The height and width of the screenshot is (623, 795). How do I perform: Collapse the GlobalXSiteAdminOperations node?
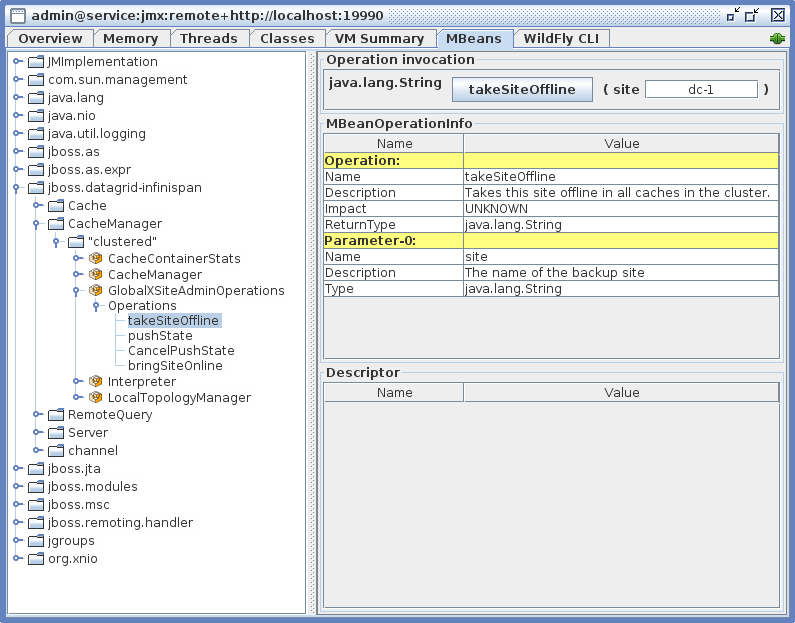point(76,291)
